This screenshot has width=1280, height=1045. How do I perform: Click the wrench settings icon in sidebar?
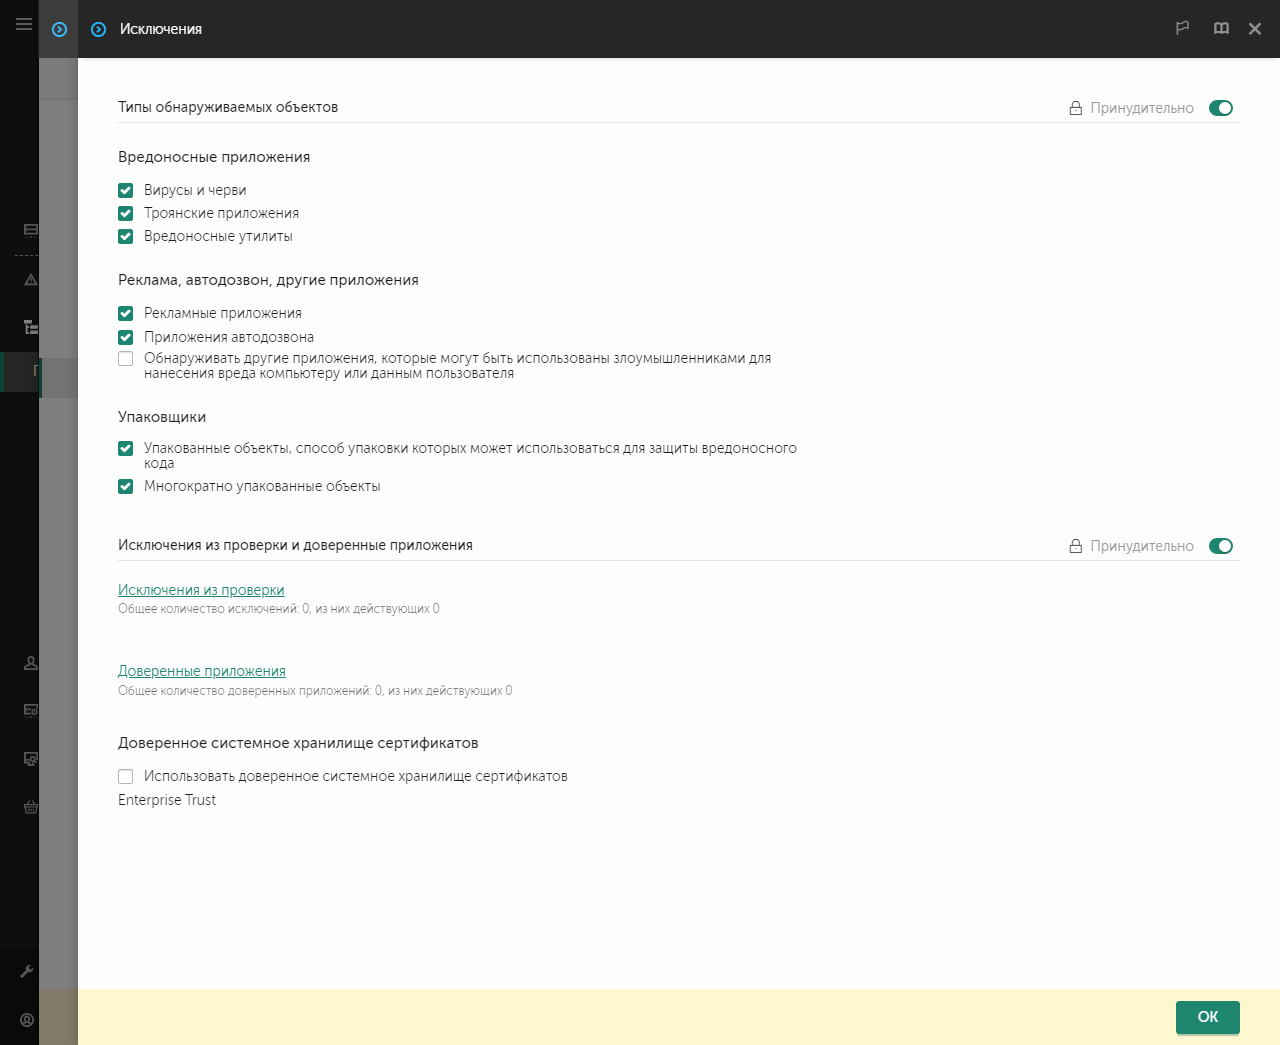pos(27,971)
